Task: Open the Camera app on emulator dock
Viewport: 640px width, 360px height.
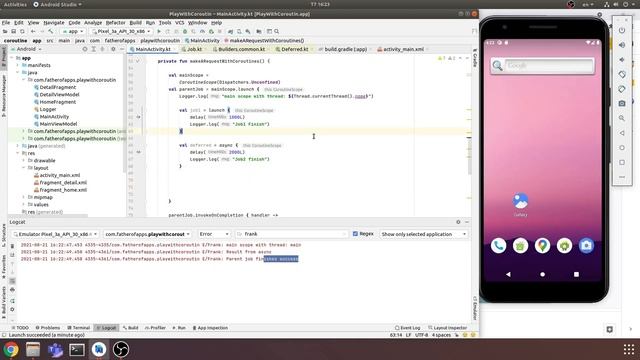Action: coord(587,246)
